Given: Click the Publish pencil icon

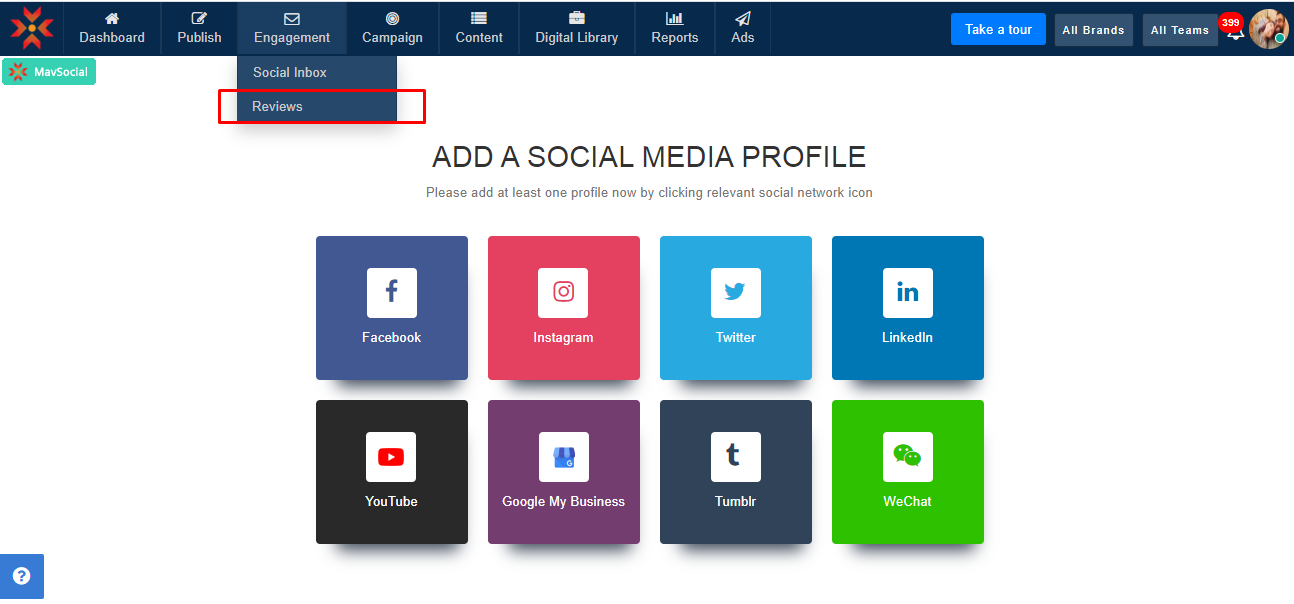Looking at the screenshot, I should coord(199,18).
